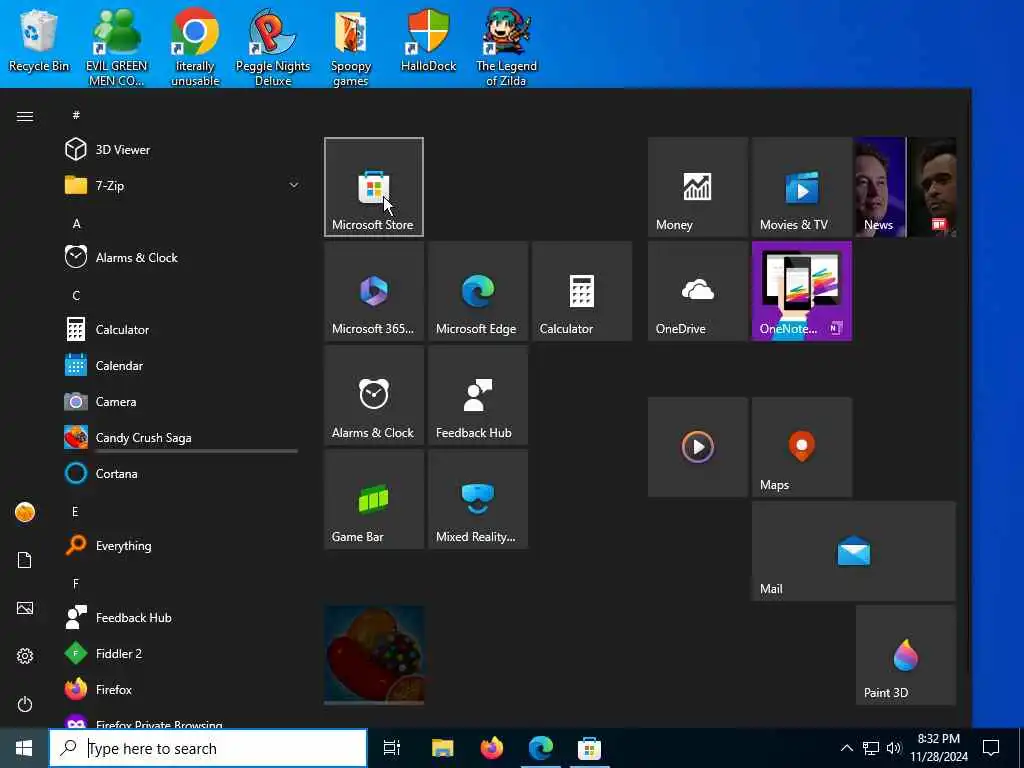Open the Candy Crush tile image
The image size is (1024, 768).
point(374,655)
